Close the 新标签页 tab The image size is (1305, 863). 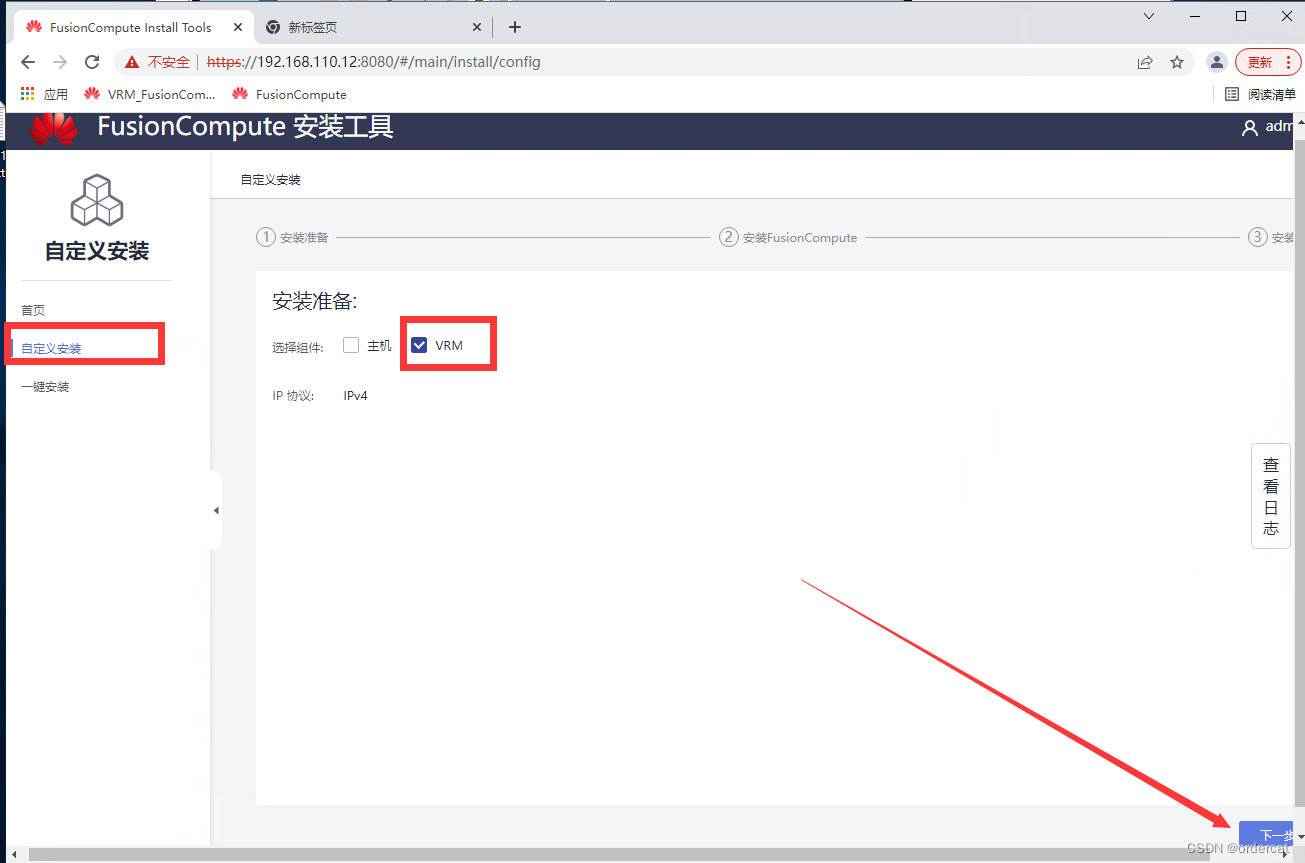click(477, 28)
